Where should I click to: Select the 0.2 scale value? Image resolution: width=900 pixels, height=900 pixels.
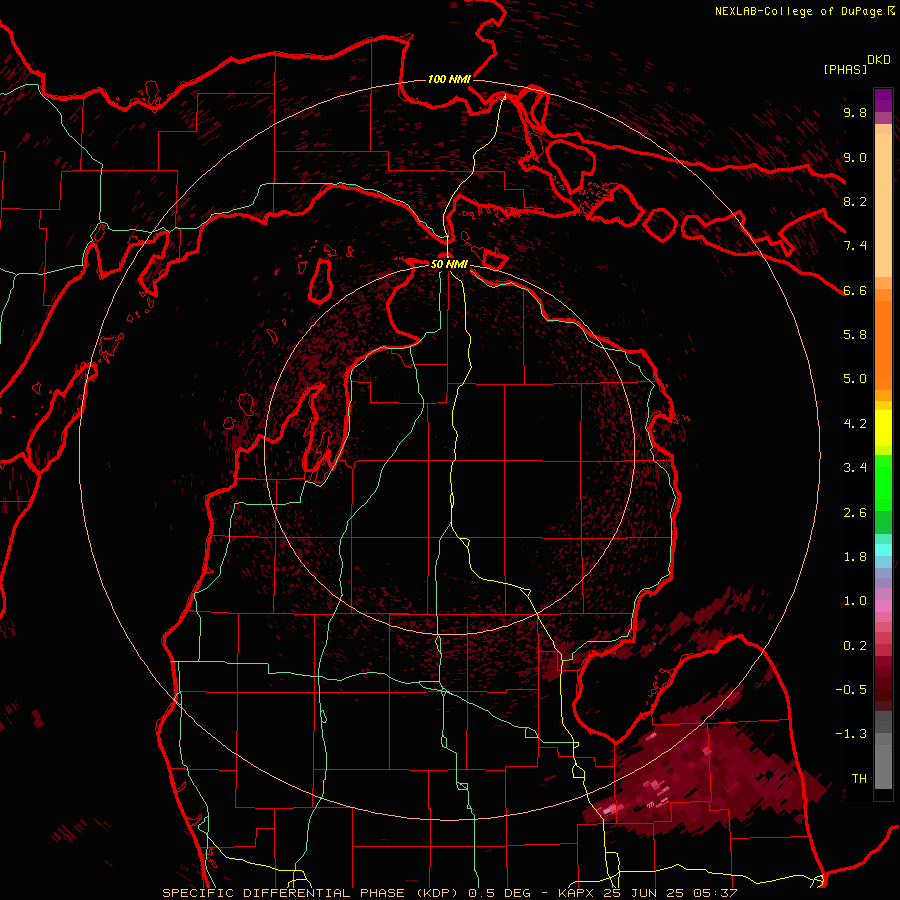point(855,646)
